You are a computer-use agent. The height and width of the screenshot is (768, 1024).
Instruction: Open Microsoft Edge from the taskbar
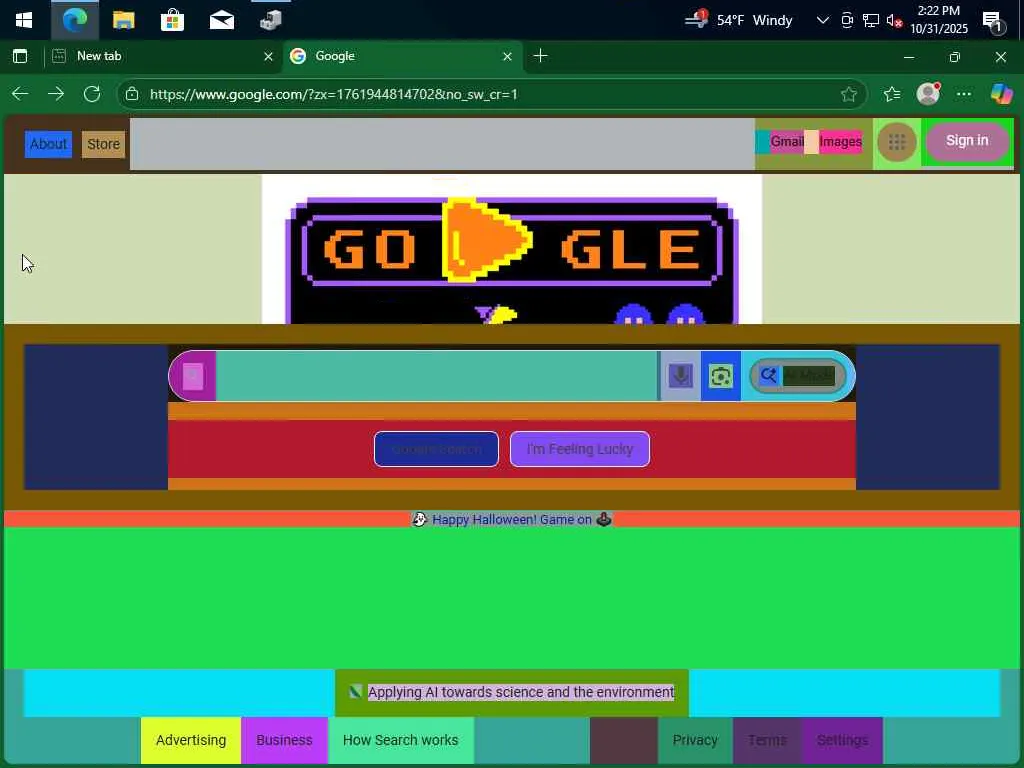pos(74,20)
